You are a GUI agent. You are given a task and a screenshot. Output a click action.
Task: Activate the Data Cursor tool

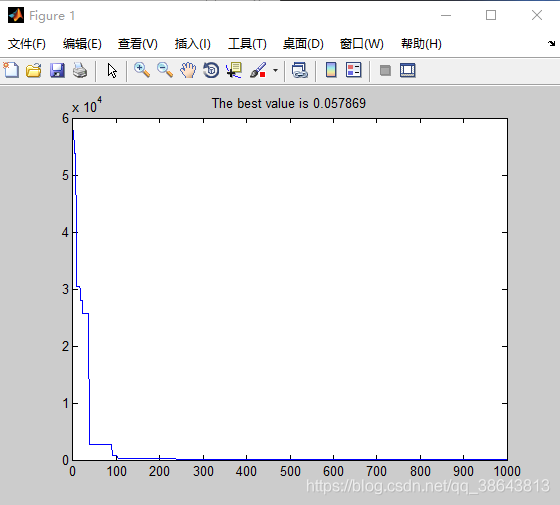tap(234, 70)
